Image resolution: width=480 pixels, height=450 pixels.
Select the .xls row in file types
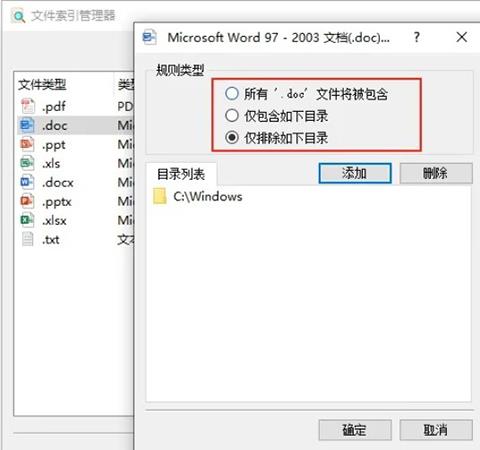[x=76, y=163]
